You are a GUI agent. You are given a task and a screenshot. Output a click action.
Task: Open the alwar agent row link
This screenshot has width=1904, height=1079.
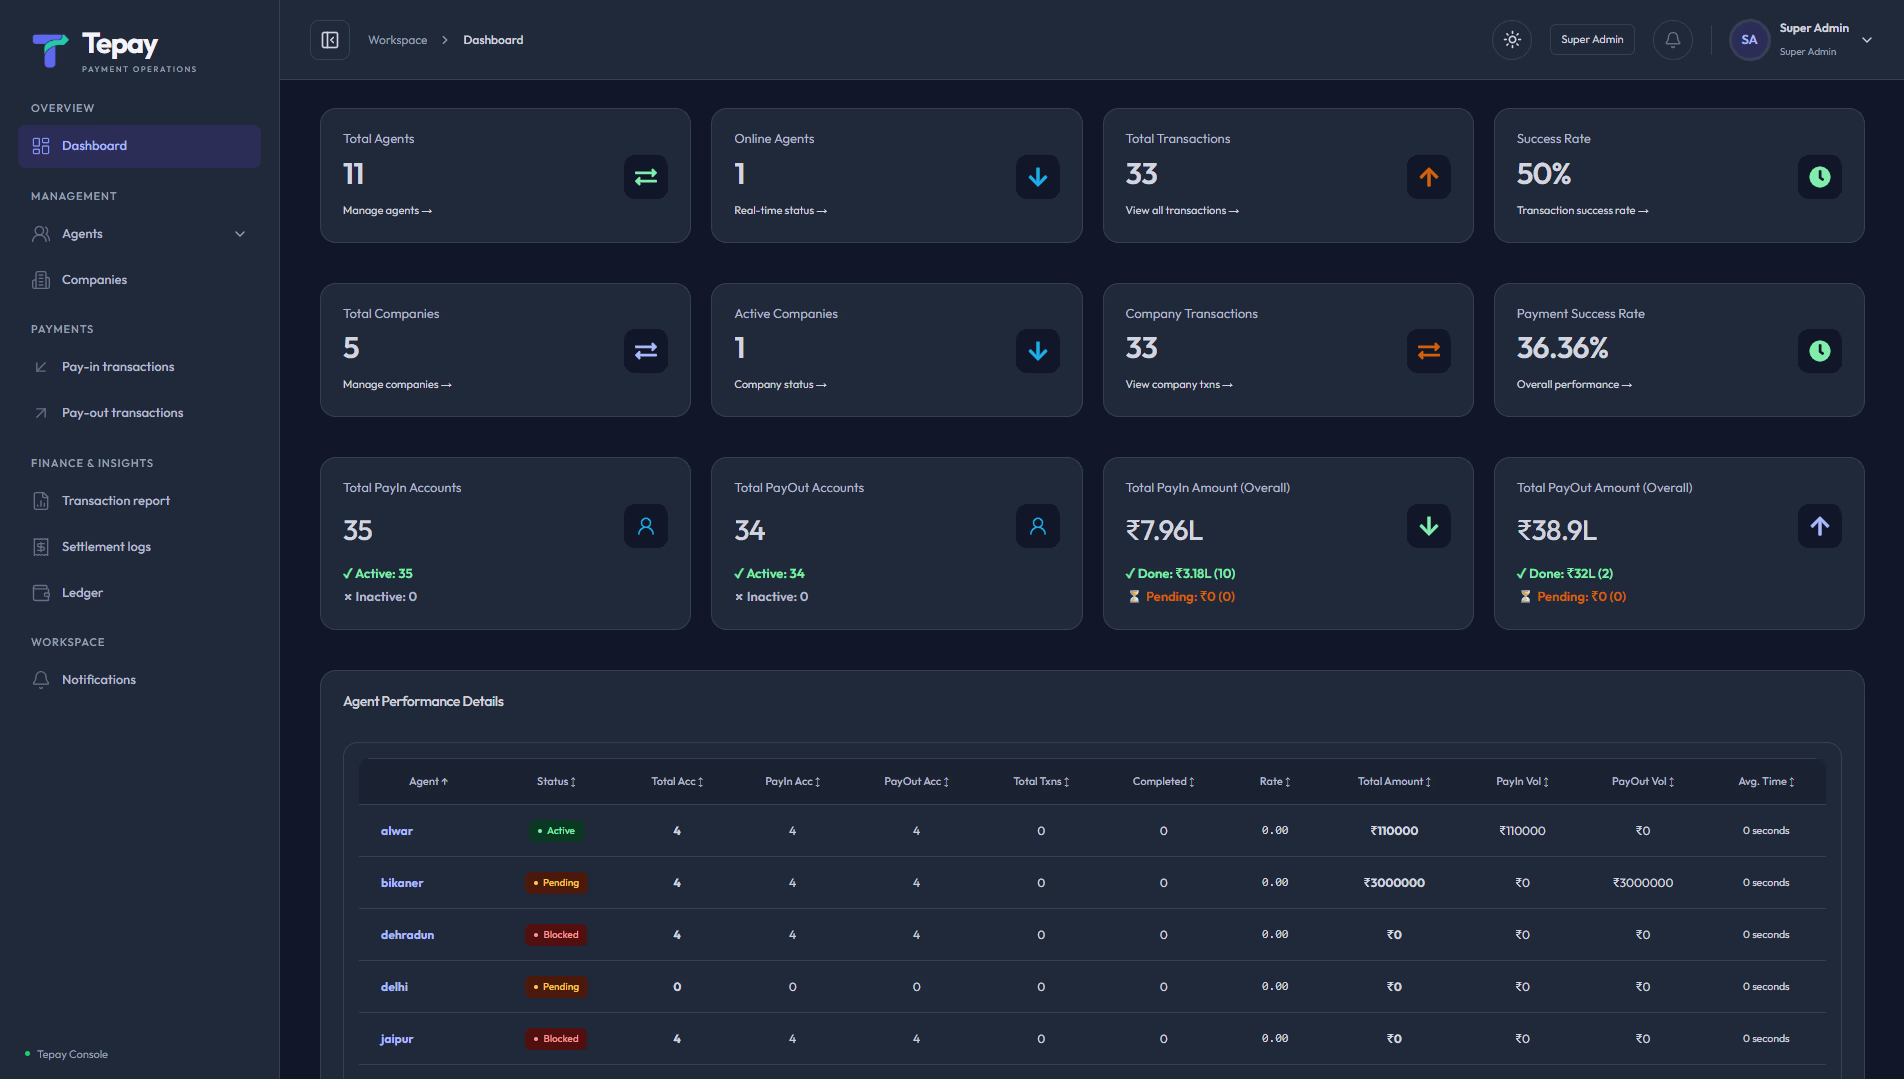pyautogui.click(x=397, y=831)
